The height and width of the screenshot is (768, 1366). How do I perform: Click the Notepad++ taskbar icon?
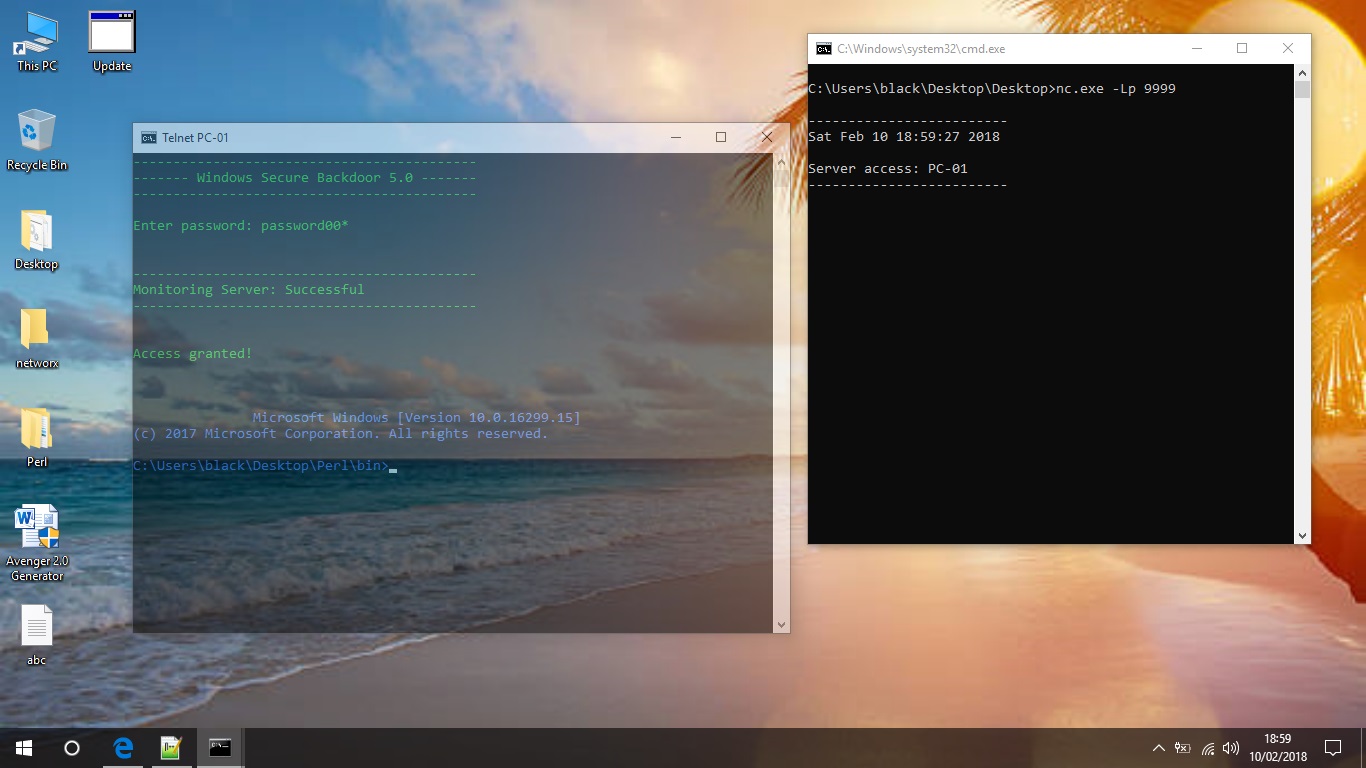tap(171, 748)
